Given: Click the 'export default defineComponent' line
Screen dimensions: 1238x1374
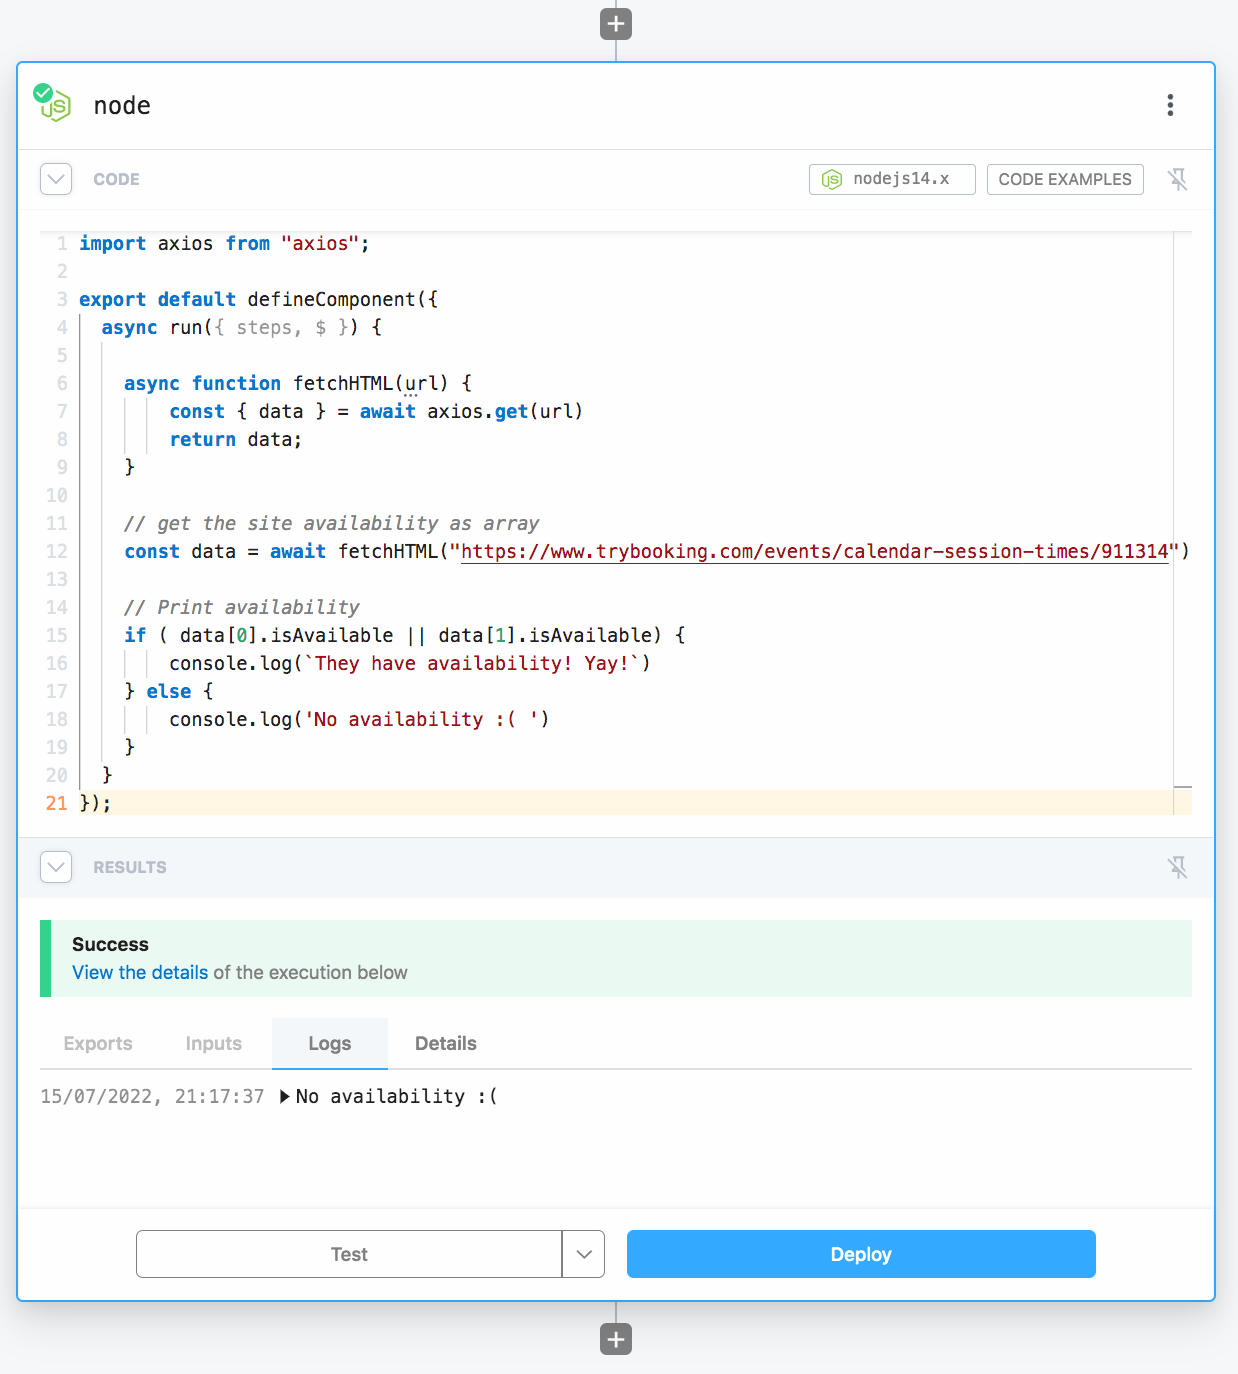Looking at the screenshot, I should click(x=258, y=299).
